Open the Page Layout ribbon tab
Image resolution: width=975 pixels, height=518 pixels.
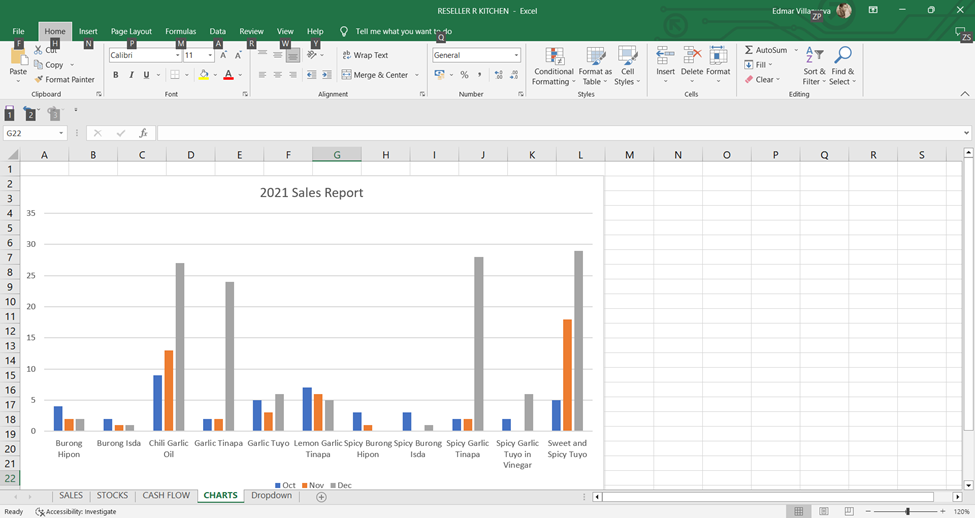coord(131,32)
